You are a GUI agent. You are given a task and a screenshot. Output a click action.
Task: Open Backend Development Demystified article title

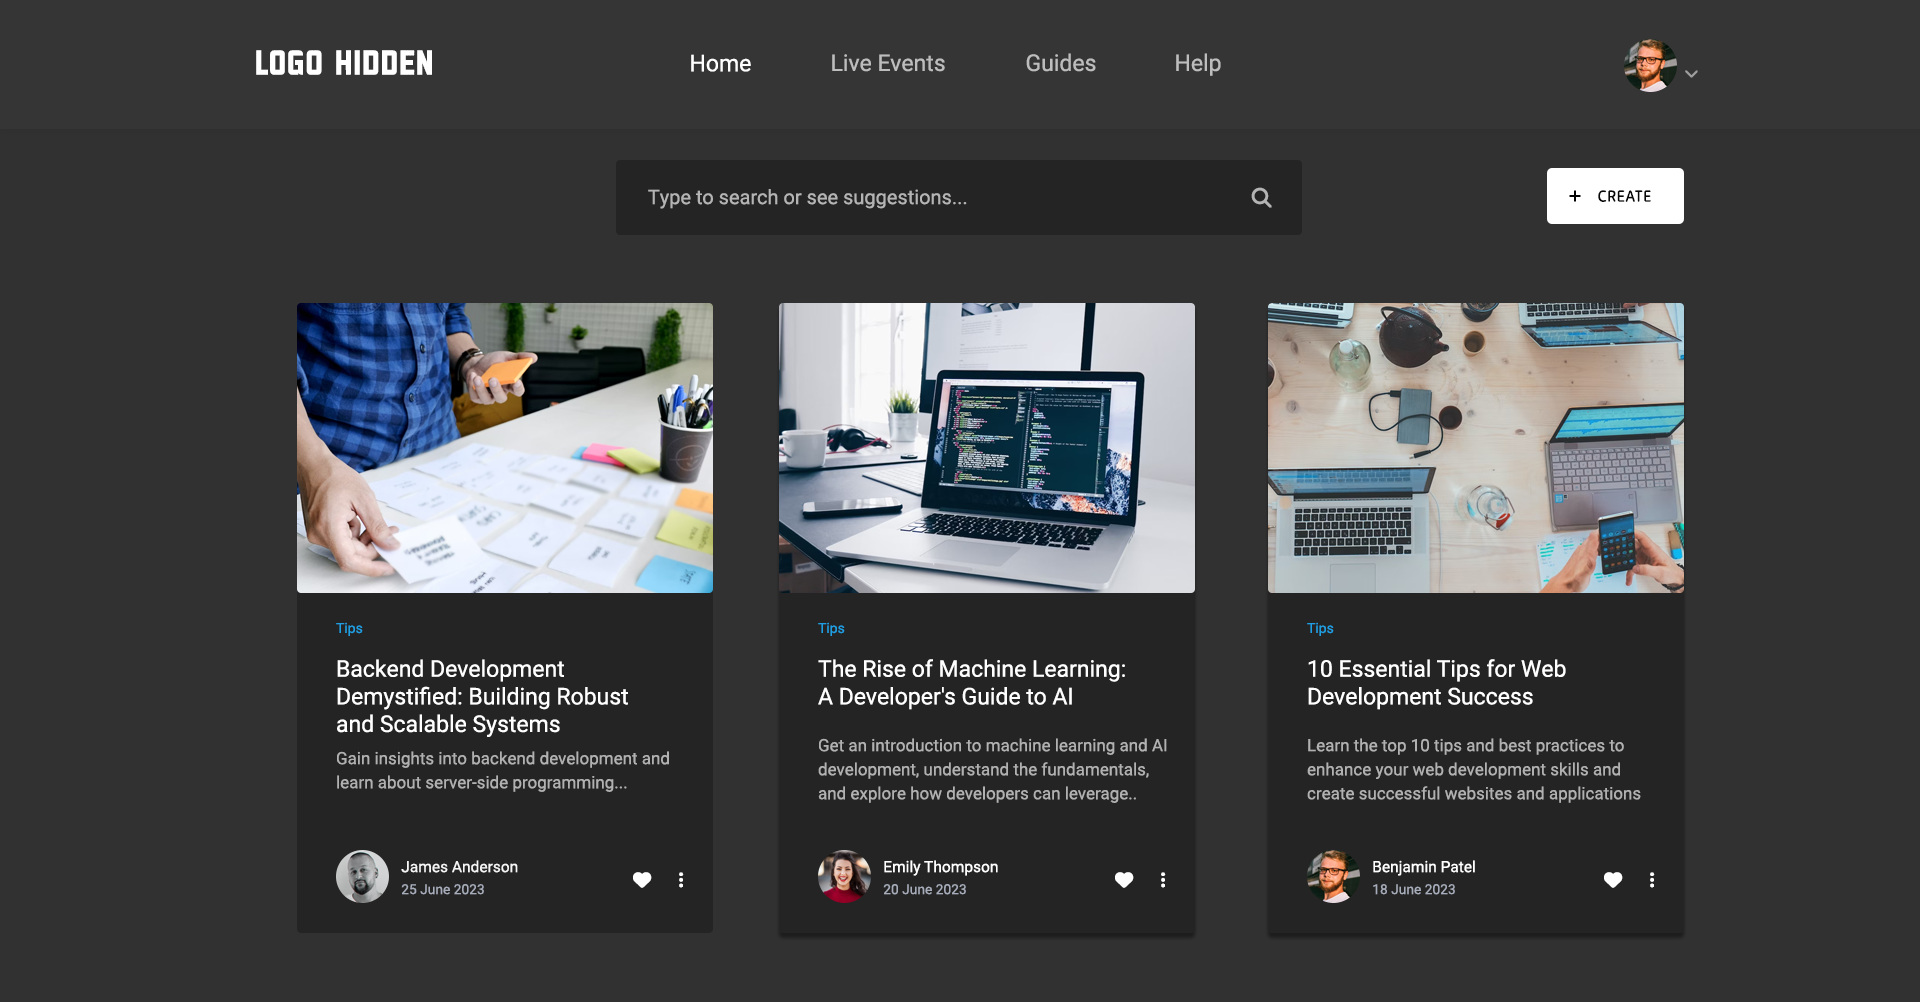[482, 697]
